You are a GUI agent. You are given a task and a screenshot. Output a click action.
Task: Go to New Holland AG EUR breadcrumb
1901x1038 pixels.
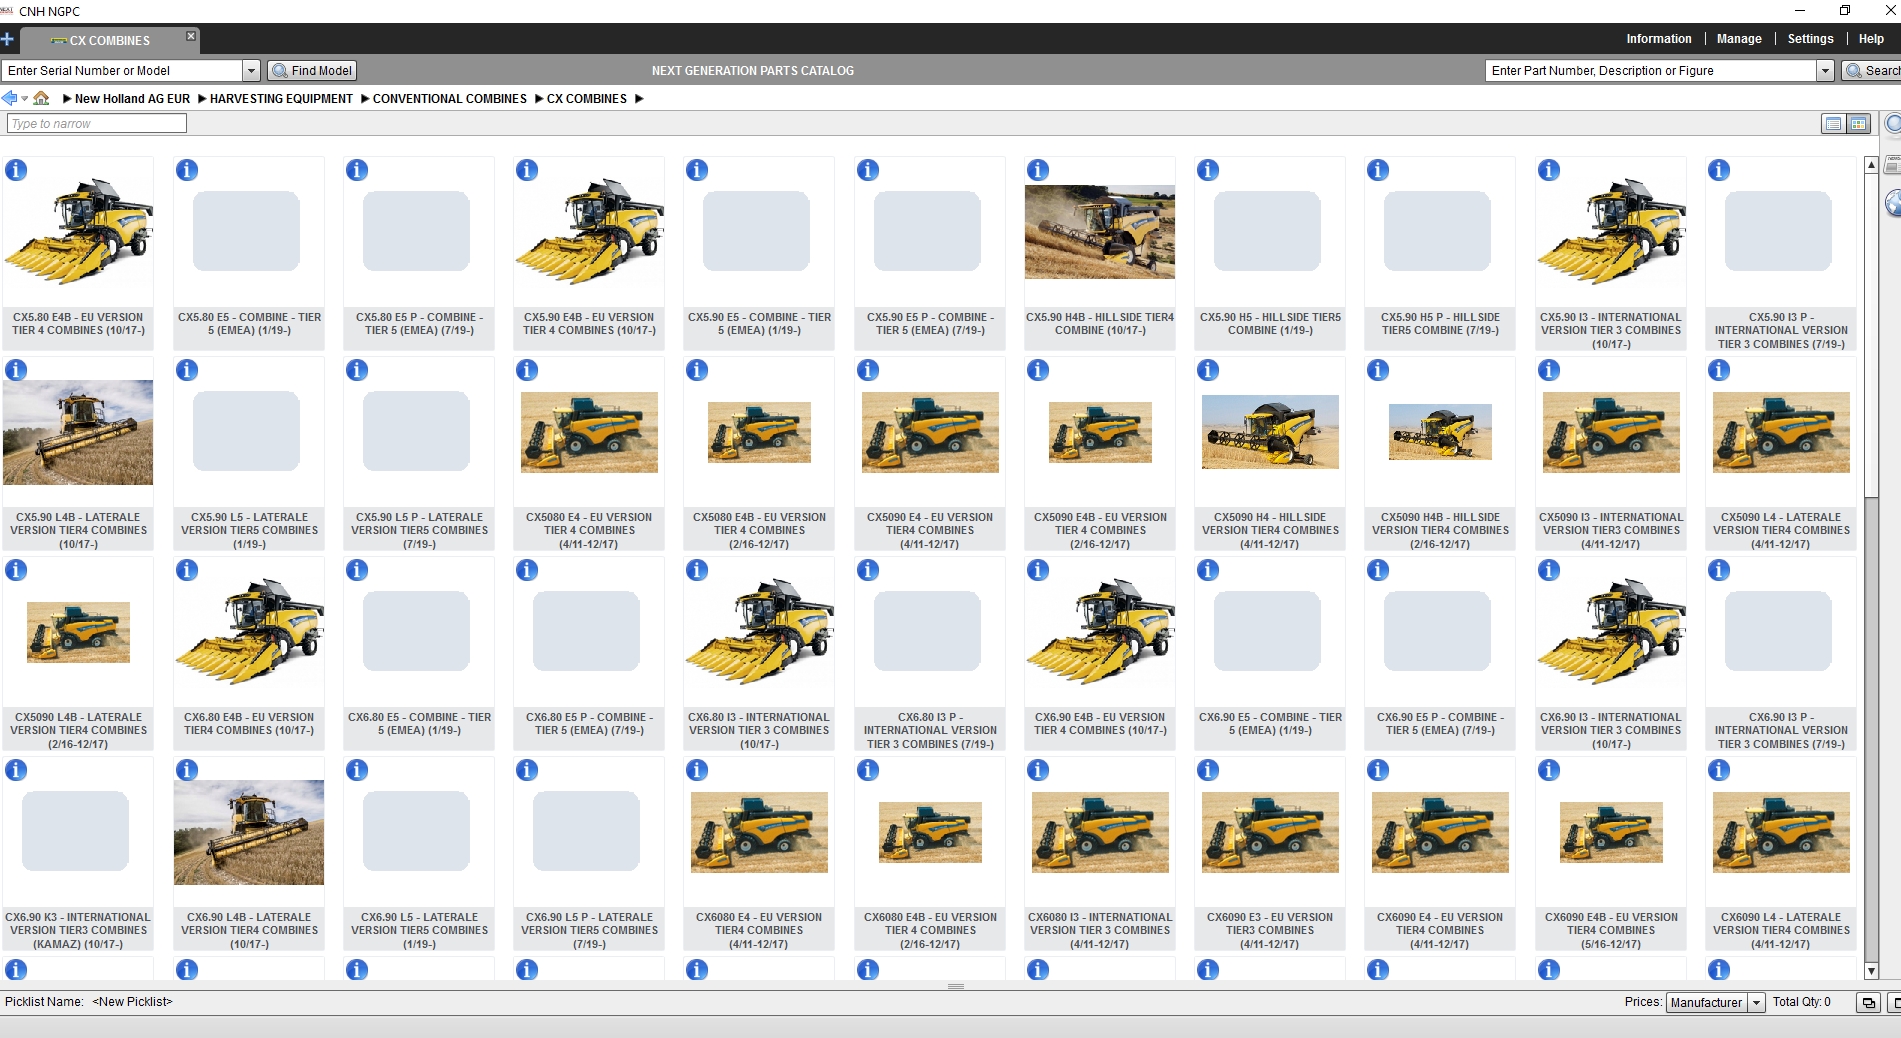pyautogui.click(x=132, y=99)
